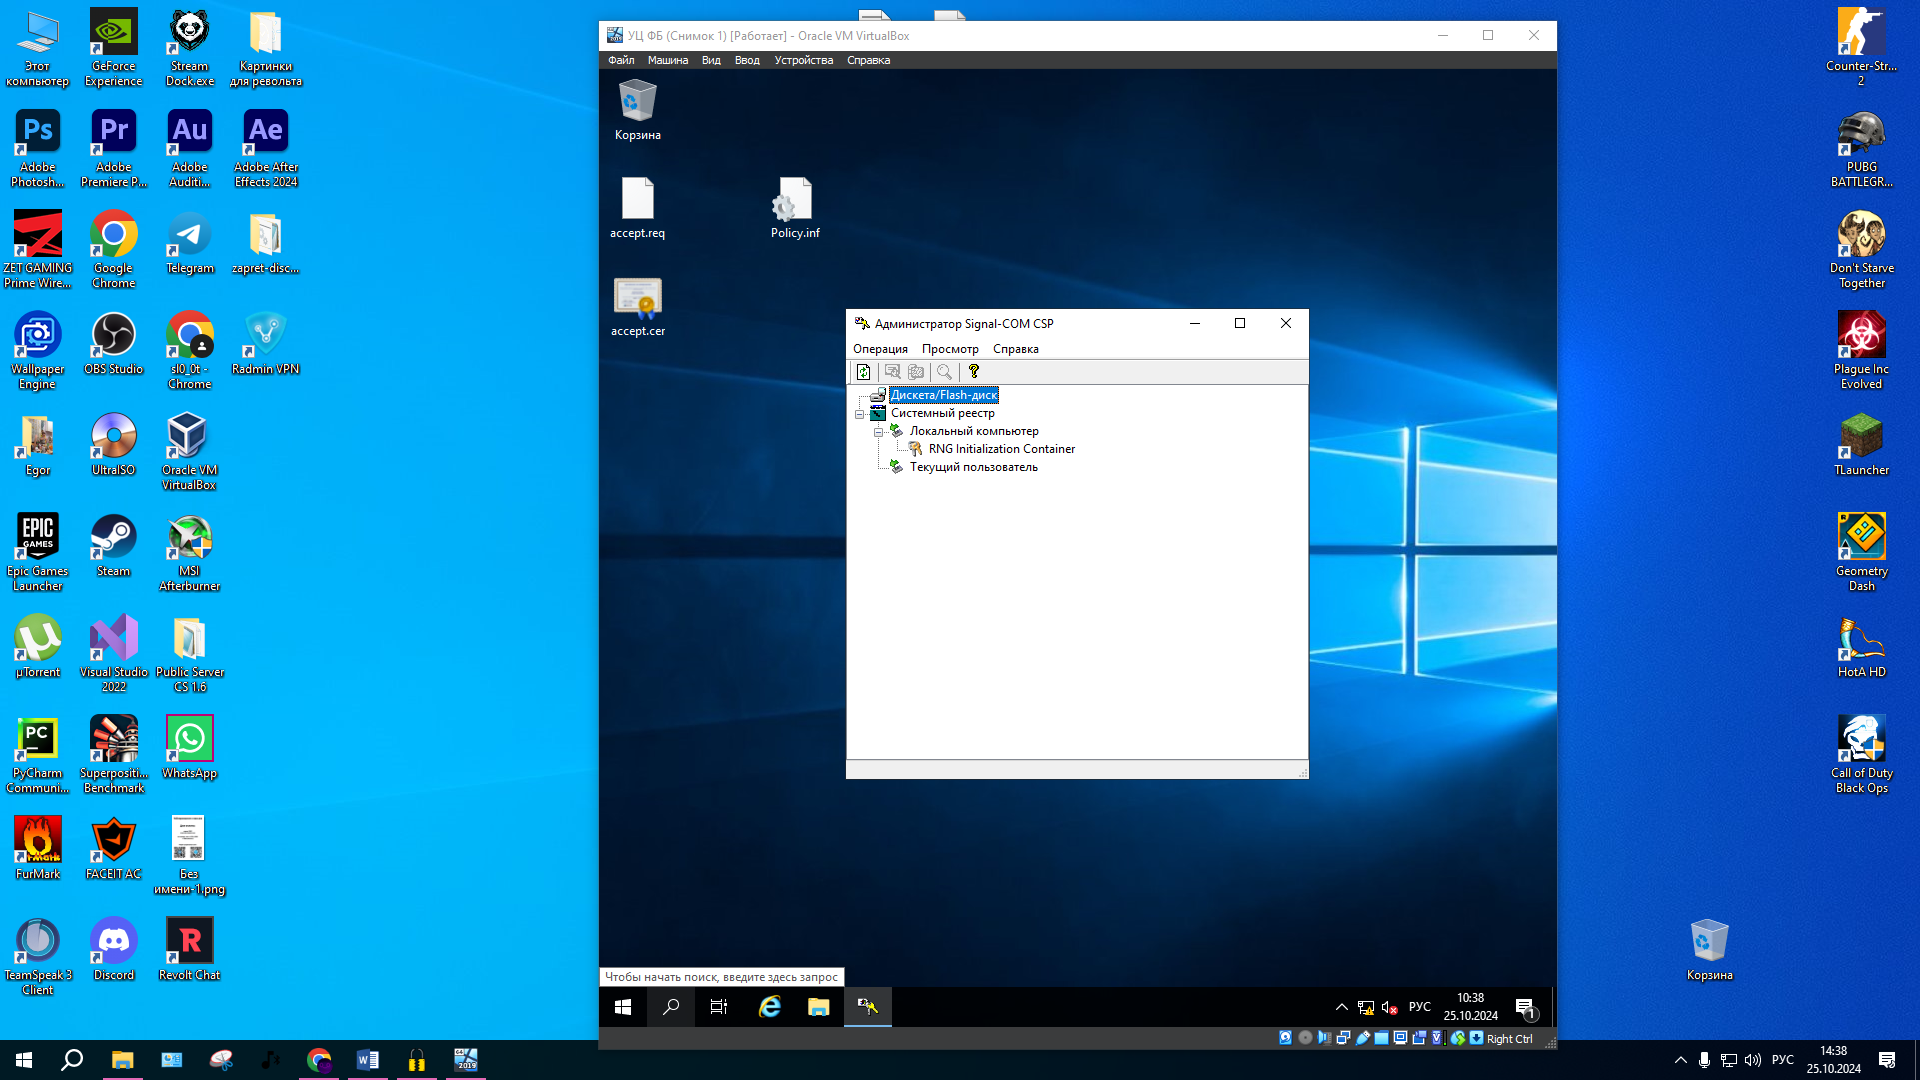Select the Adobe Premiere Pro desktop shortcut
Viewport: 1920px width, 1080px height.
[x=114, y=149]
